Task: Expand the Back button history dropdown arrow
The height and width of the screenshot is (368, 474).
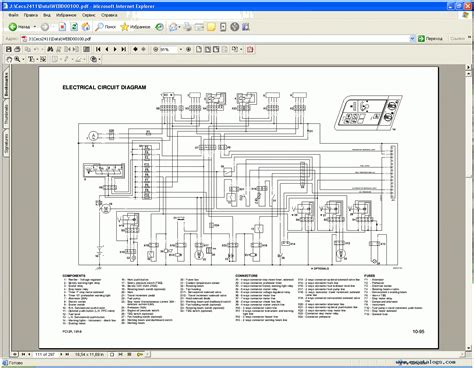Action: coord(35,27)
